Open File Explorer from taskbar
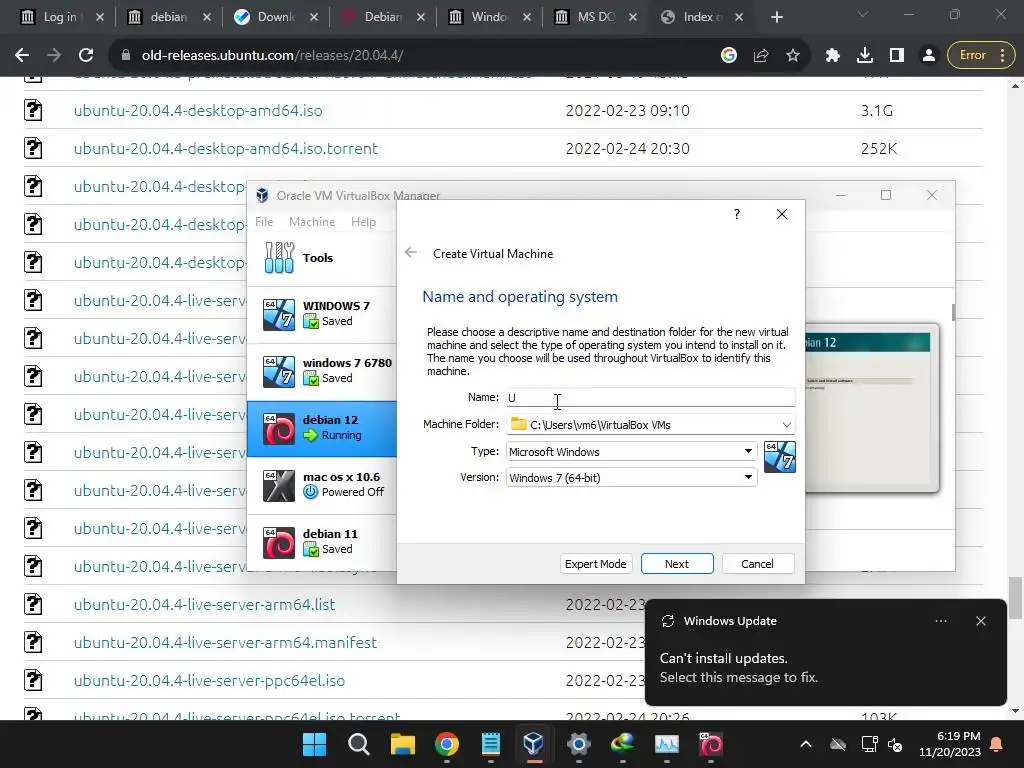Screen dimensions: 1024x768 [x=402, y=744]
